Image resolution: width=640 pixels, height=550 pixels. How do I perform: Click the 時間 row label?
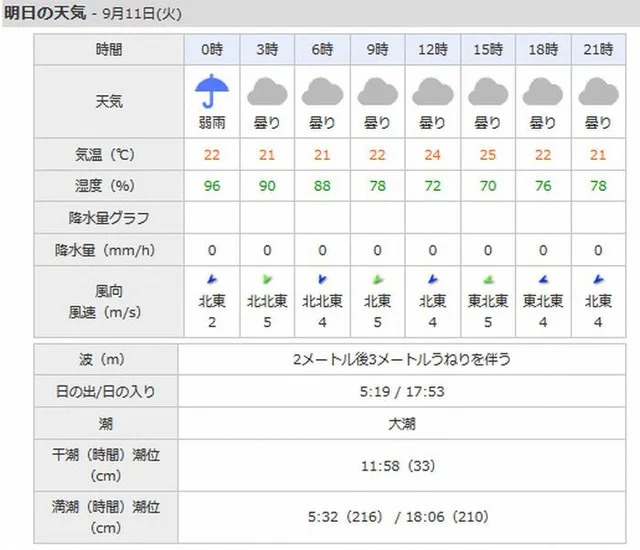(x=109, y=50)
